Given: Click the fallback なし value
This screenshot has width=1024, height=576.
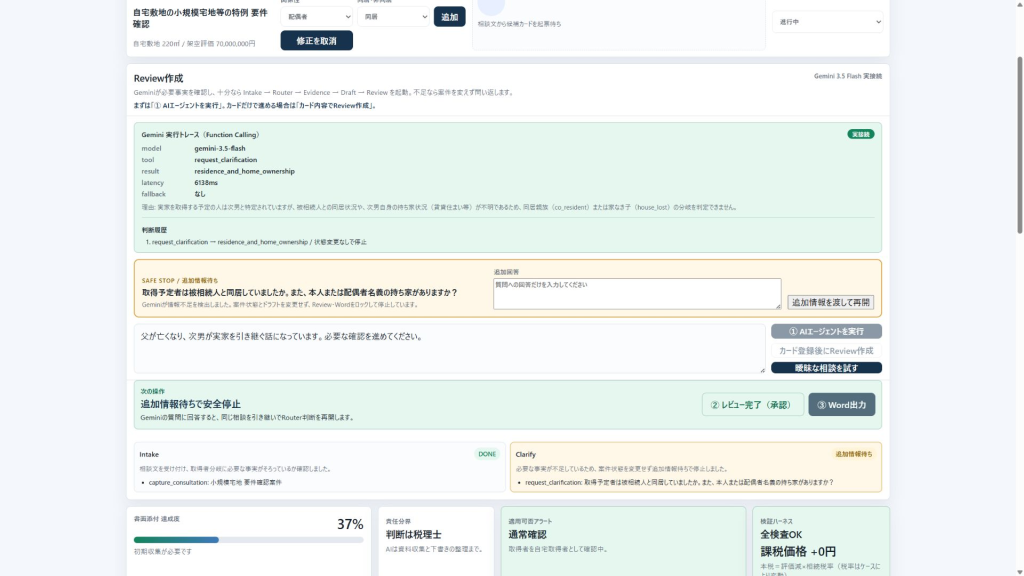Looking at the screenshot, I should point(200,194).
